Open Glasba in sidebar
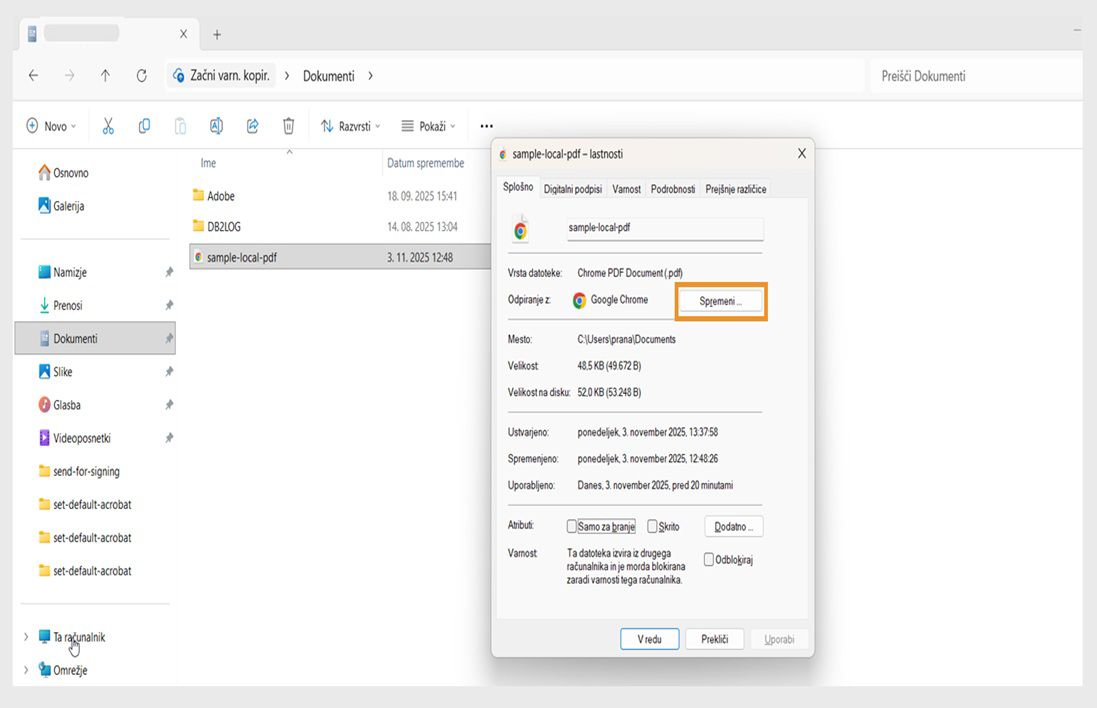The width and height of the screenshot is (1097, 708). coord(59,404)
